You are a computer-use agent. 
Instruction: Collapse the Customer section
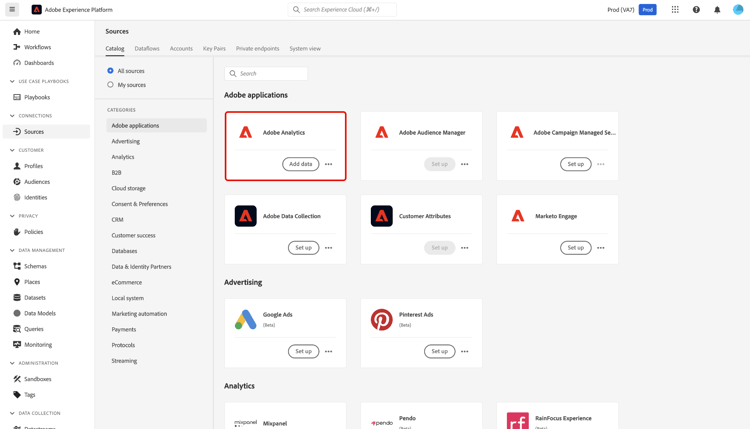12,150
